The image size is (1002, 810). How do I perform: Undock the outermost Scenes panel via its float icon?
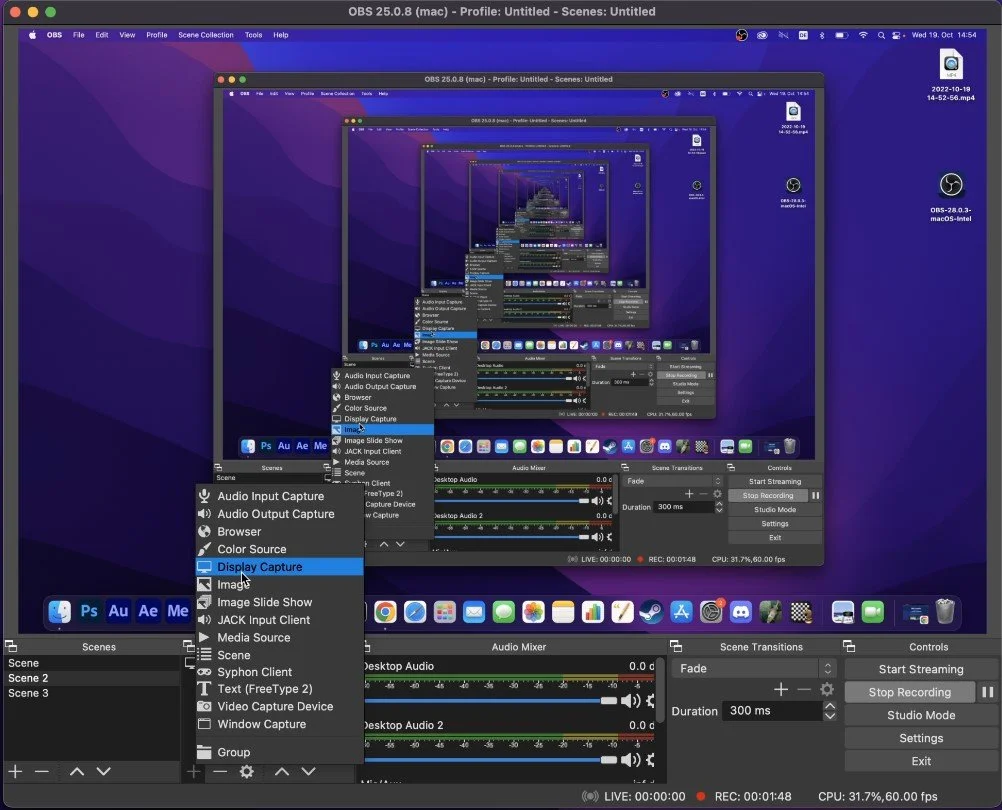pyautogui.click(x=11, y=646)
